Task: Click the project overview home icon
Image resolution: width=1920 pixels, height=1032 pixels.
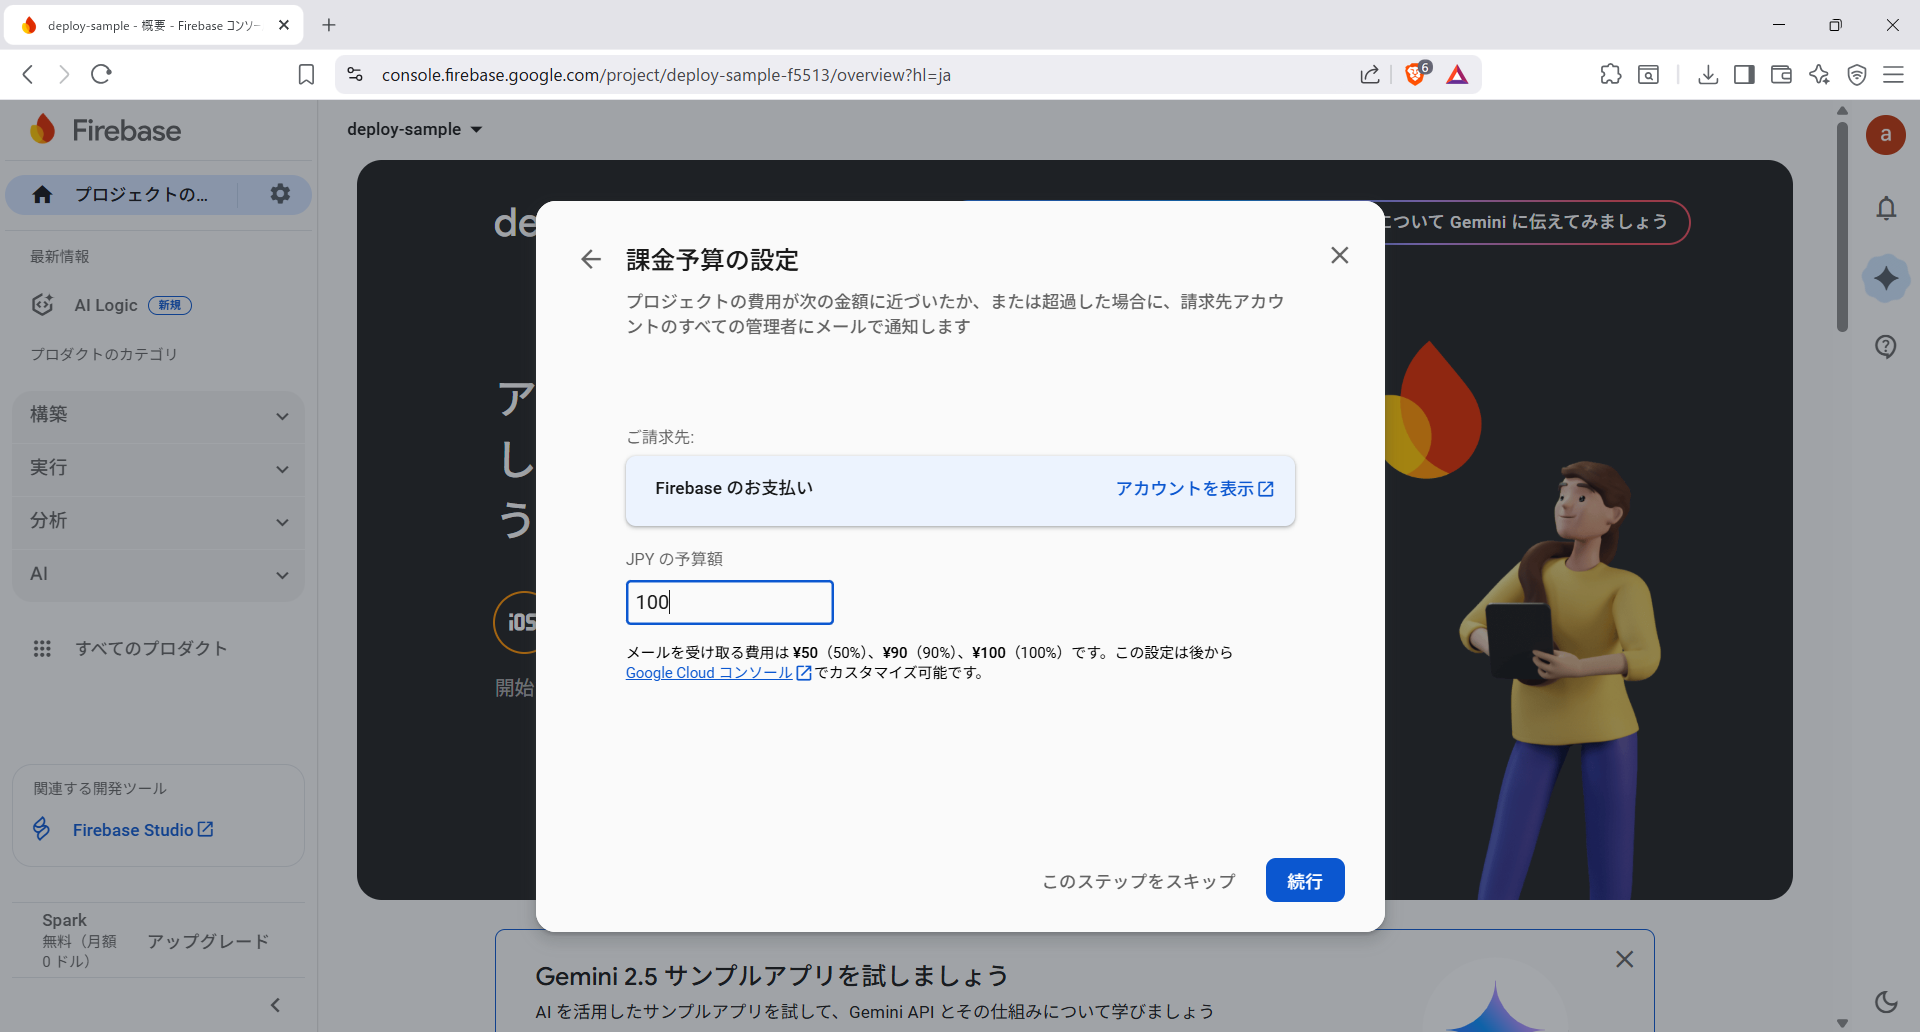Action: click(x=42, y=195)
